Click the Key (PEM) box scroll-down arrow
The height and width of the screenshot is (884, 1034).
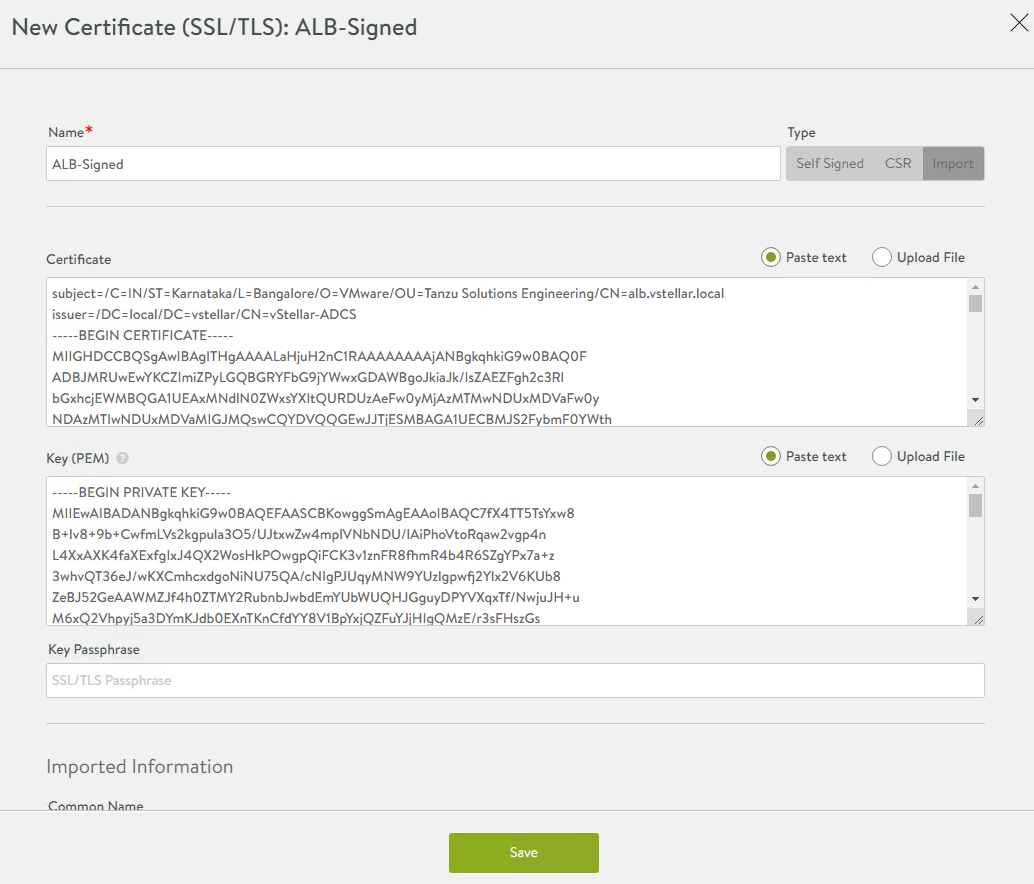click(975, 598)
